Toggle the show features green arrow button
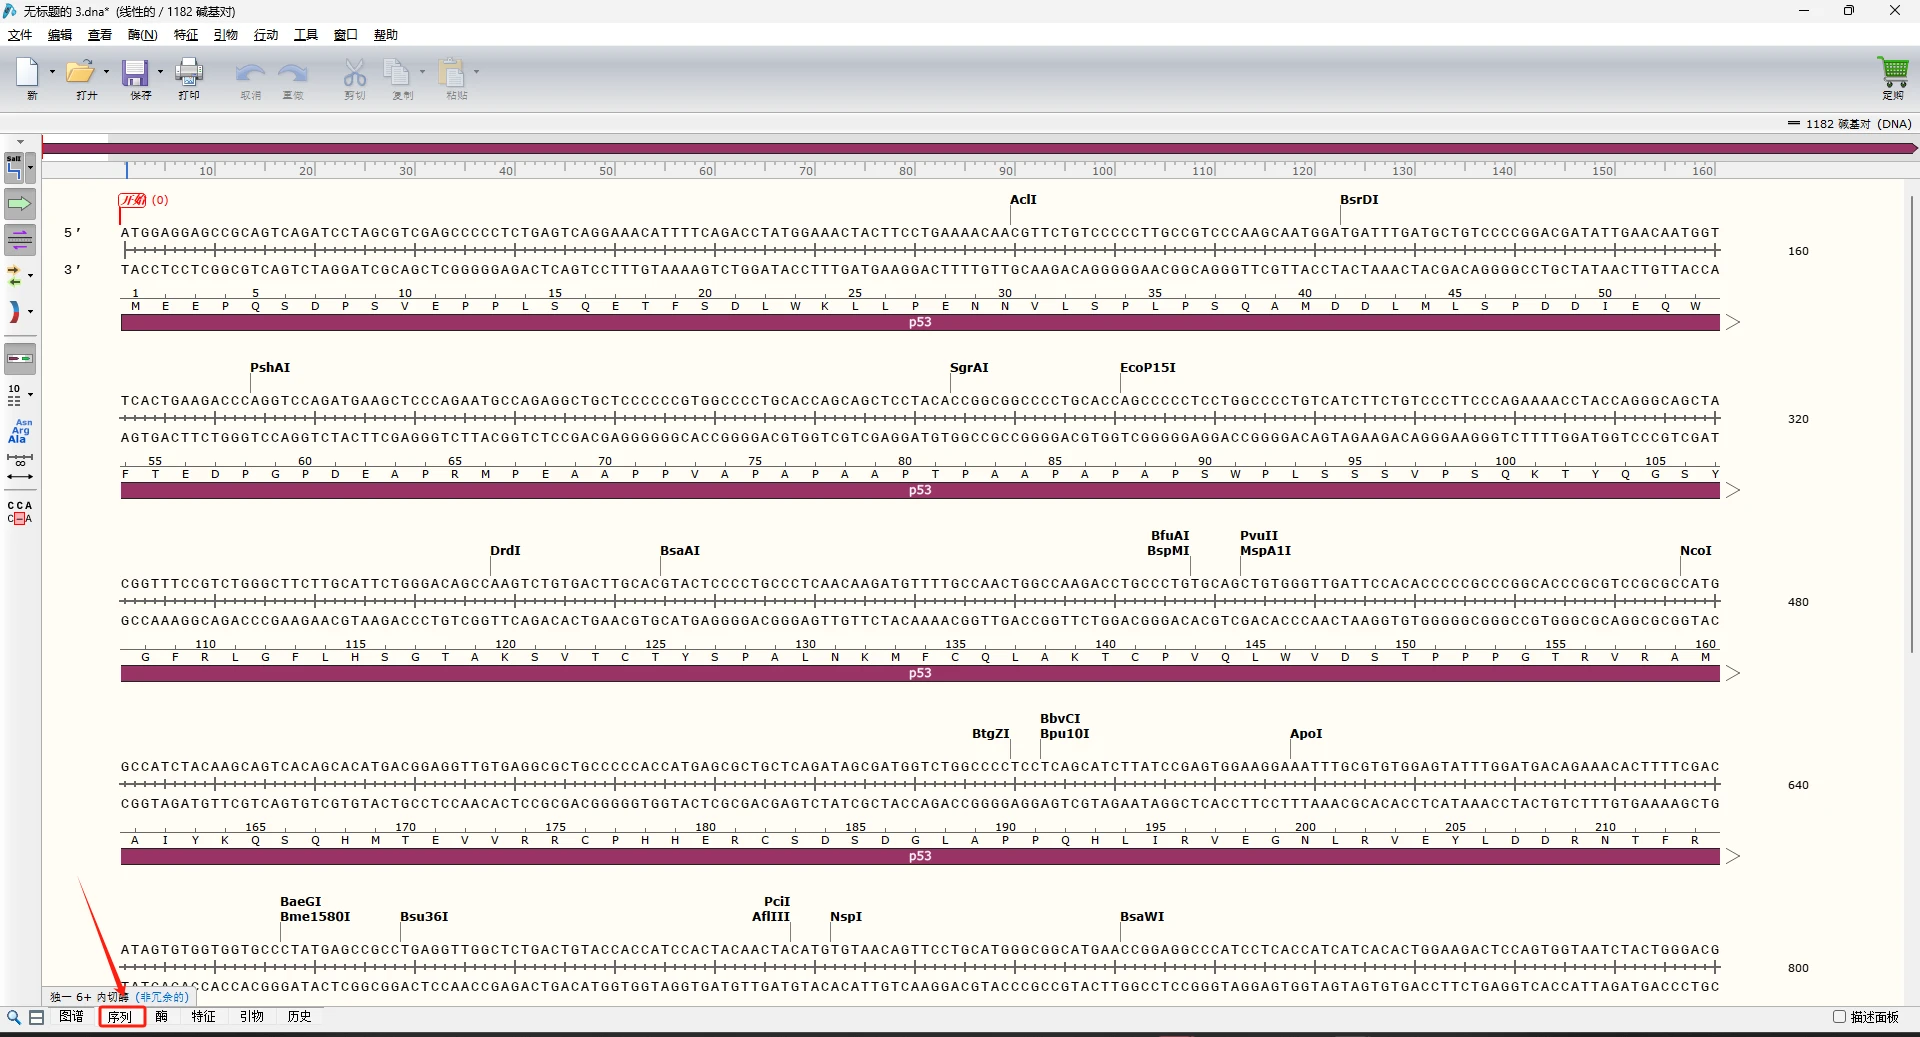Screen dimensions: 1920x1037 [x=19, y=204]
